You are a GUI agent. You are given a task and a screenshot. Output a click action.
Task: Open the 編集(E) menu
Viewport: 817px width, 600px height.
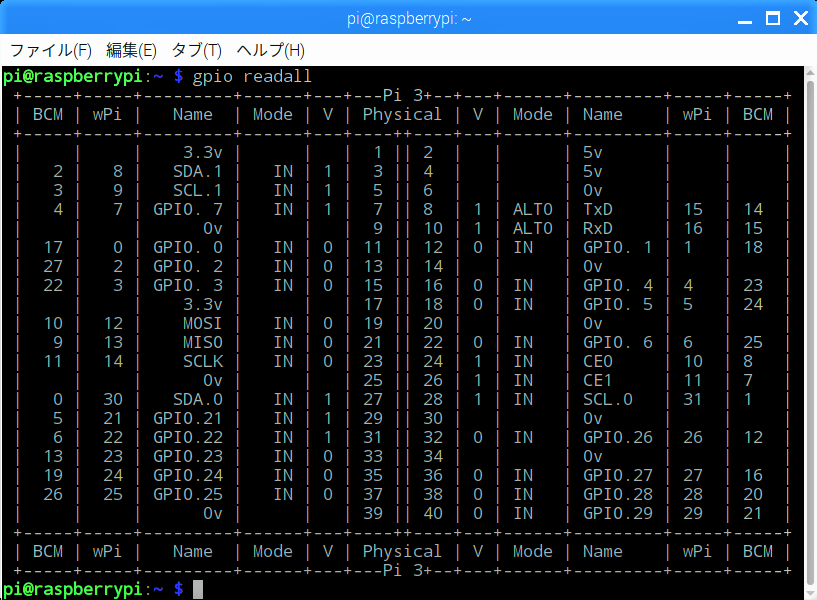pos(131,51)
